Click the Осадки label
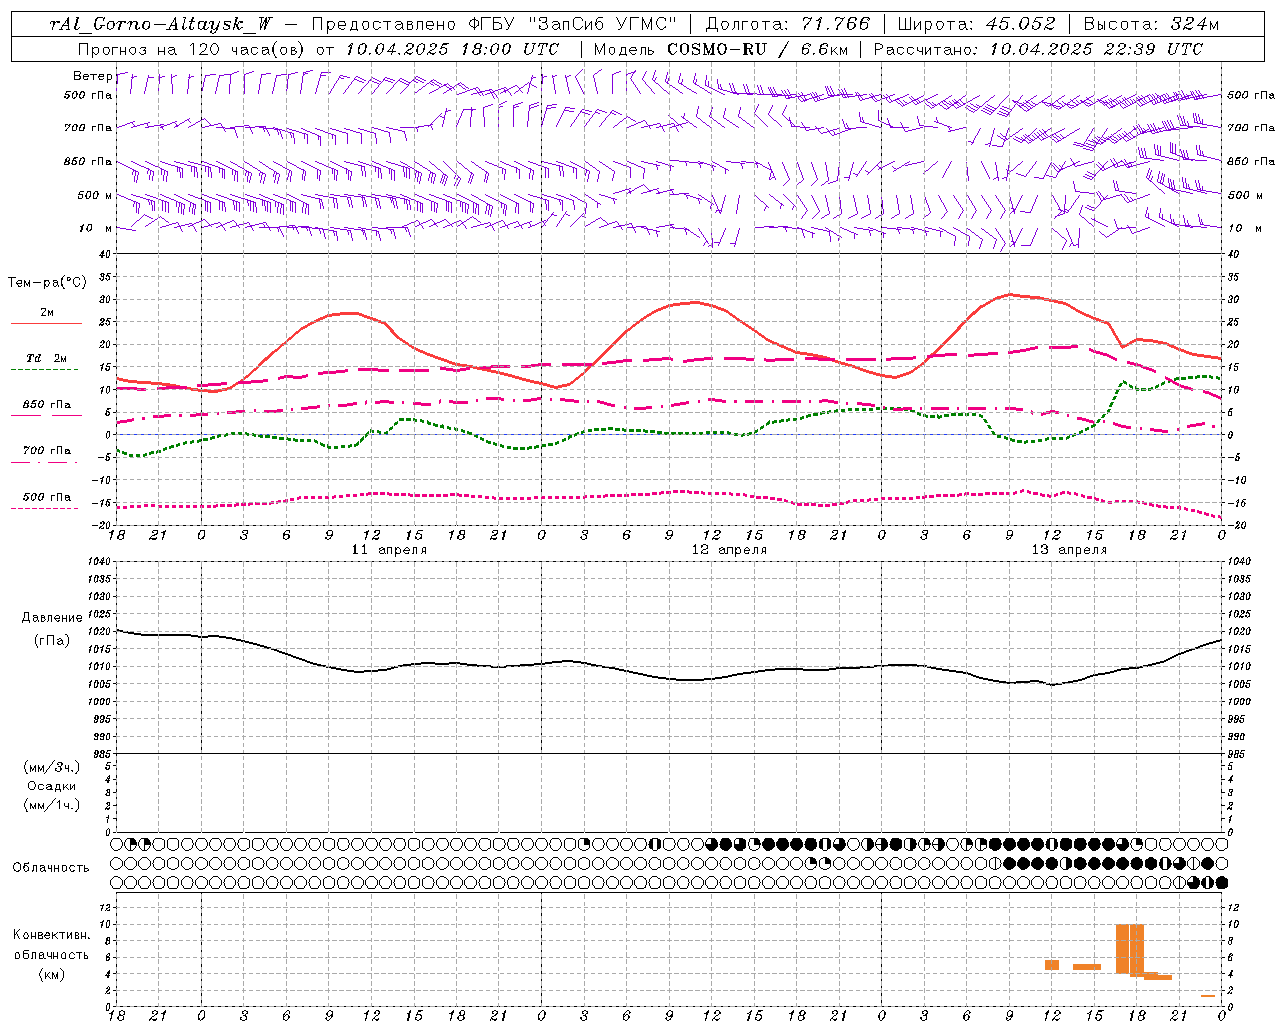Viewport: 1280px width, 1024px height. [x=52, y=786]
